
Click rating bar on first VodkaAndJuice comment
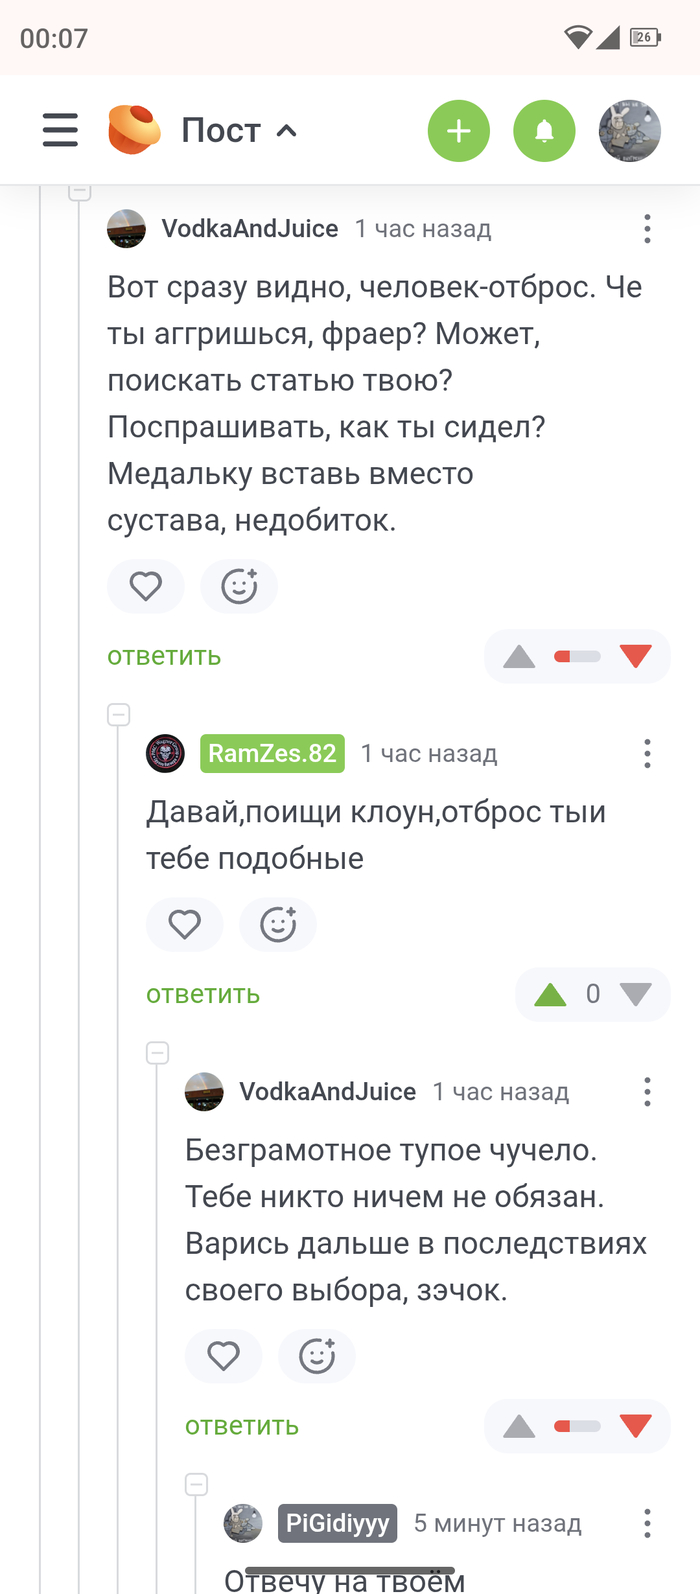pos(577,656)
